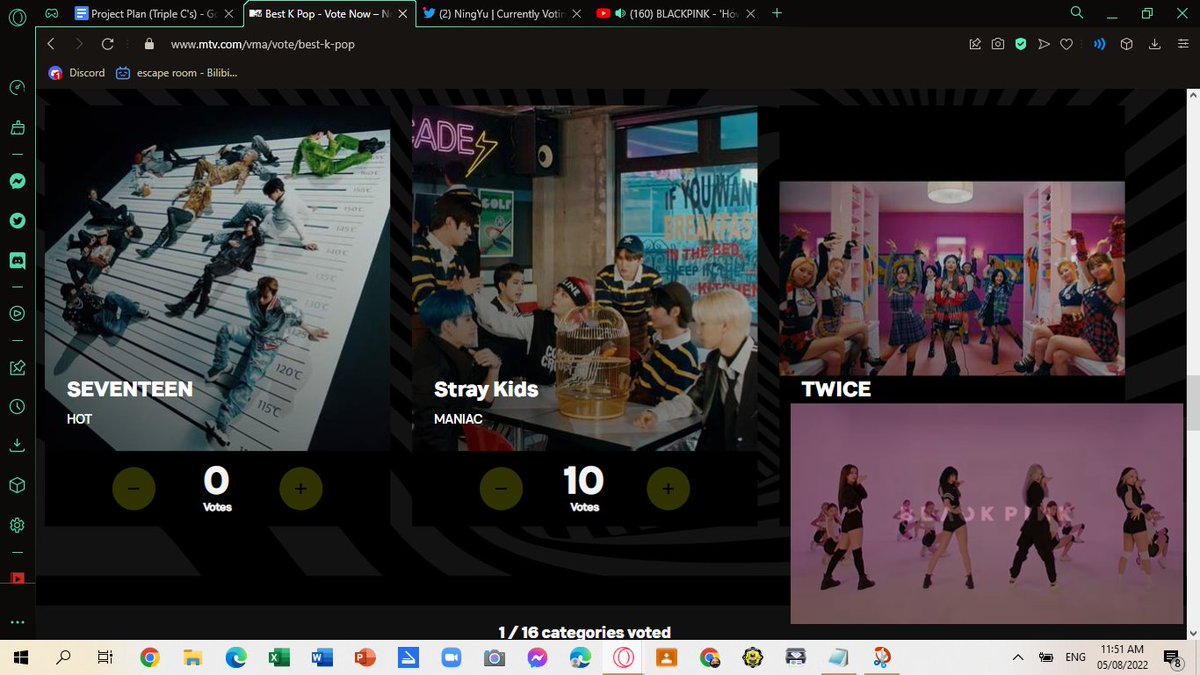Increase SEVENTEEN votes with plus button
Image resolution: width=1200 pixels, height=675 pixels.
pos(301,488)
